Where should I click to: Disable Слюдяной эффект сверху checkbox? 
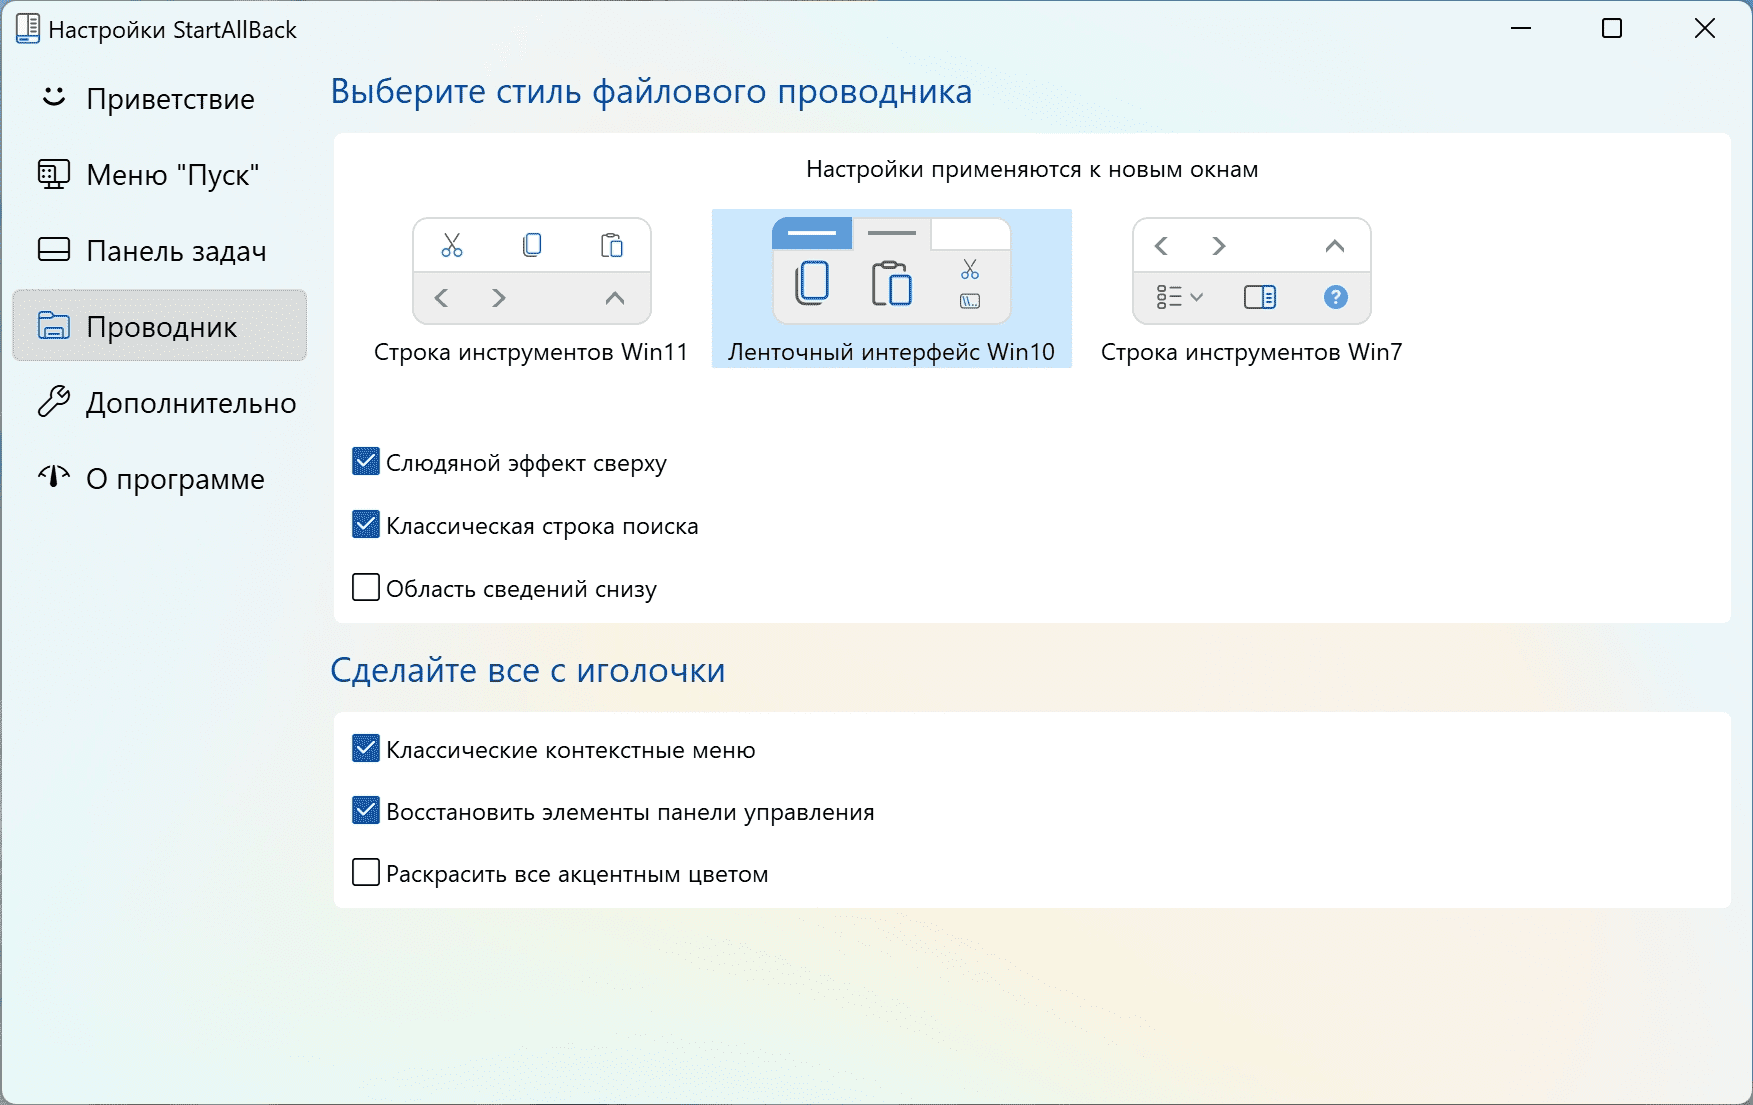click(366, 461)
